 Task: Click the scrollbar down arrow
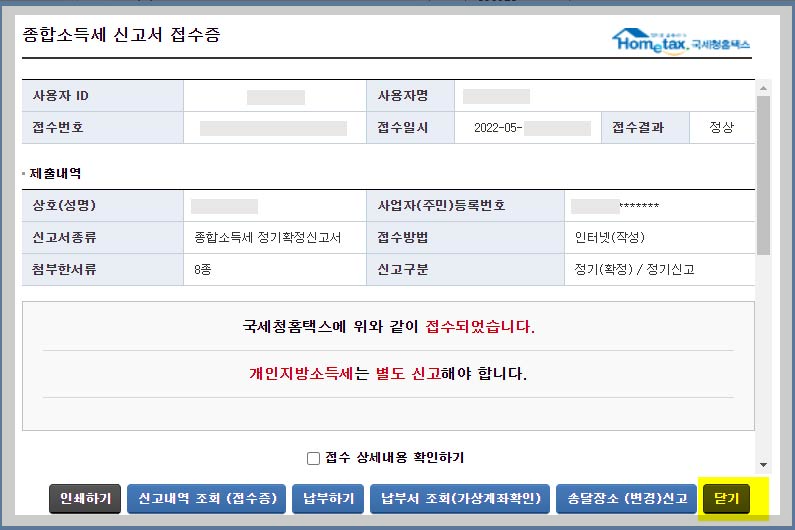coord(763,465)
